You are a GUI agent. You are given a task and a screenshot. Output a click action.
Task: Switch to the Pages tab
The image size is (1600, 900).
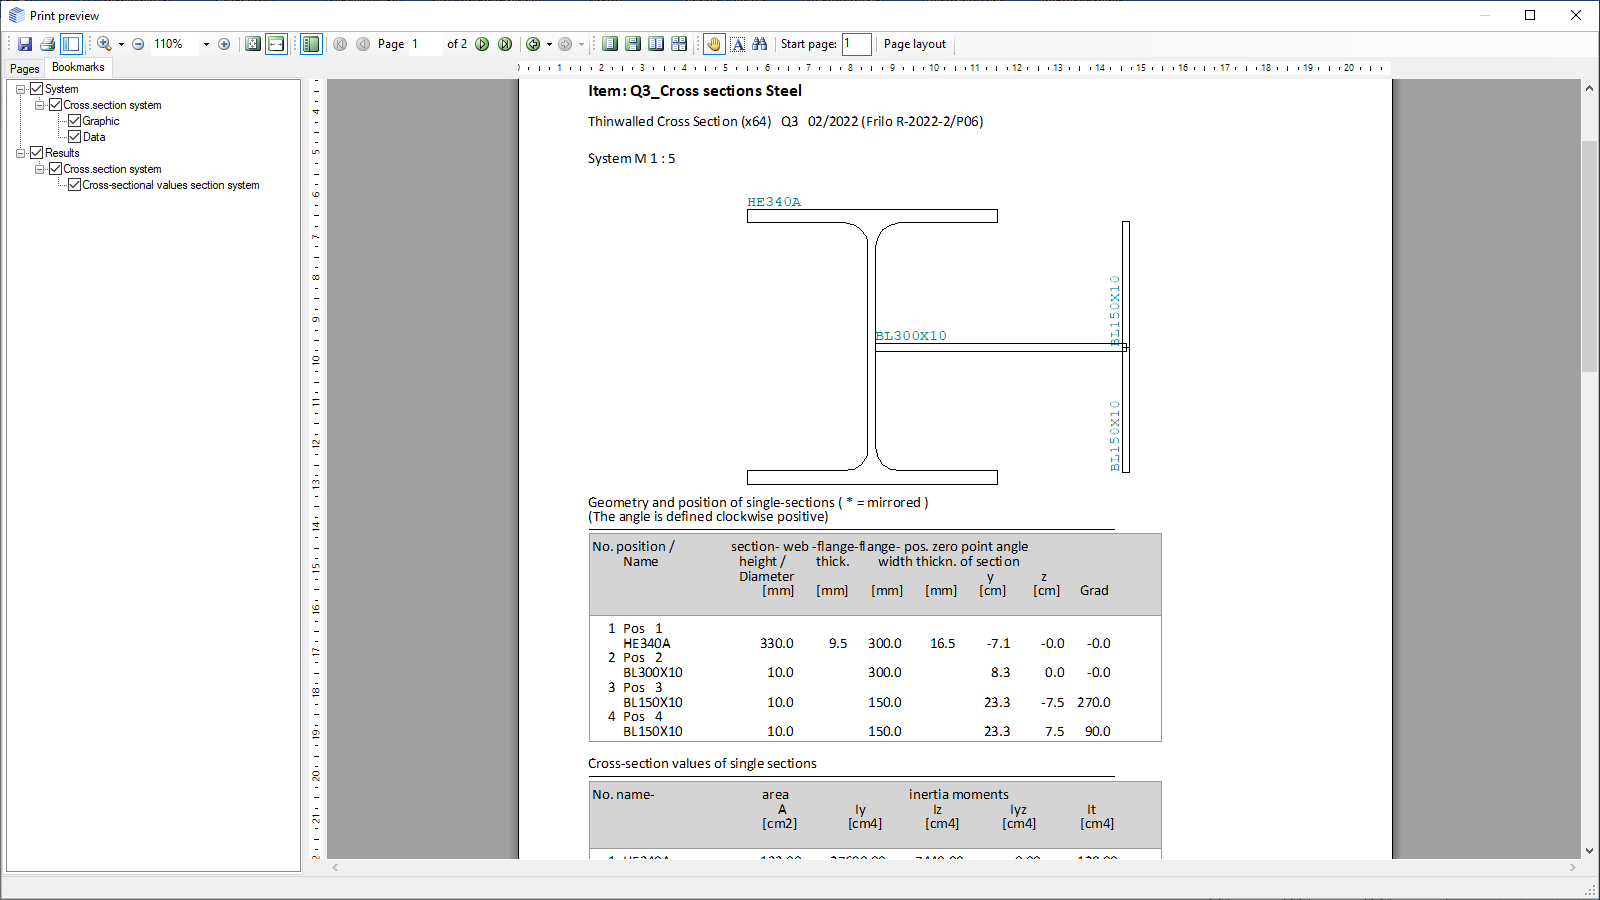[x=25, y=69]
